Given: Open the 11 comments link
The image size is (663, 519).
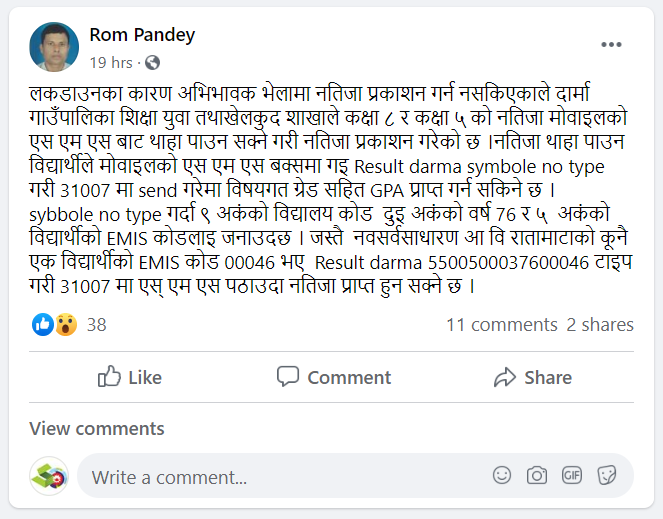Looking at the screenshot, I should tap(501, 325).
